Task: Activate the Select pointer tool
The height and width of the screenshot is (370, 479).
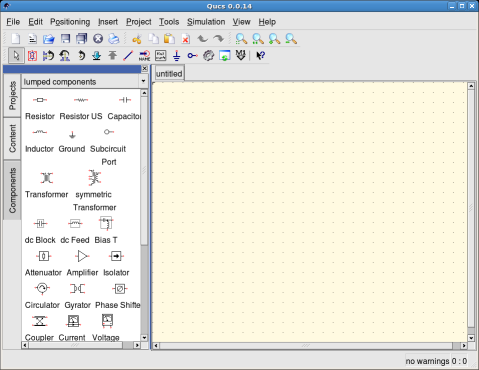Action: coord(16,55)
